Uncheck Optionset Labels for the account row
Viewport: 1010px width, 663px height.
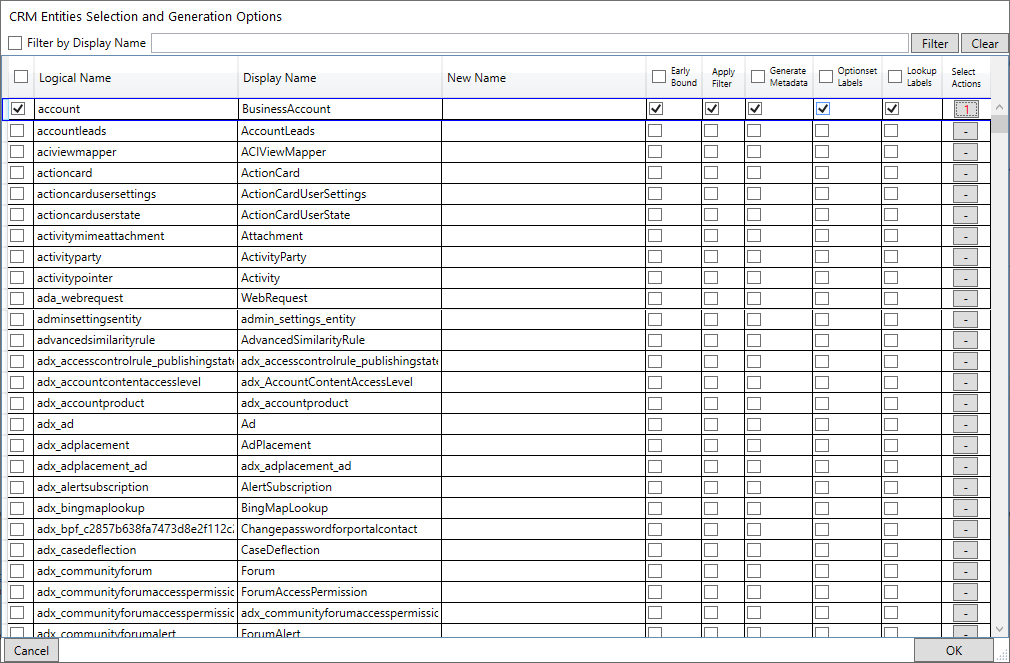[x=823, y=109]
